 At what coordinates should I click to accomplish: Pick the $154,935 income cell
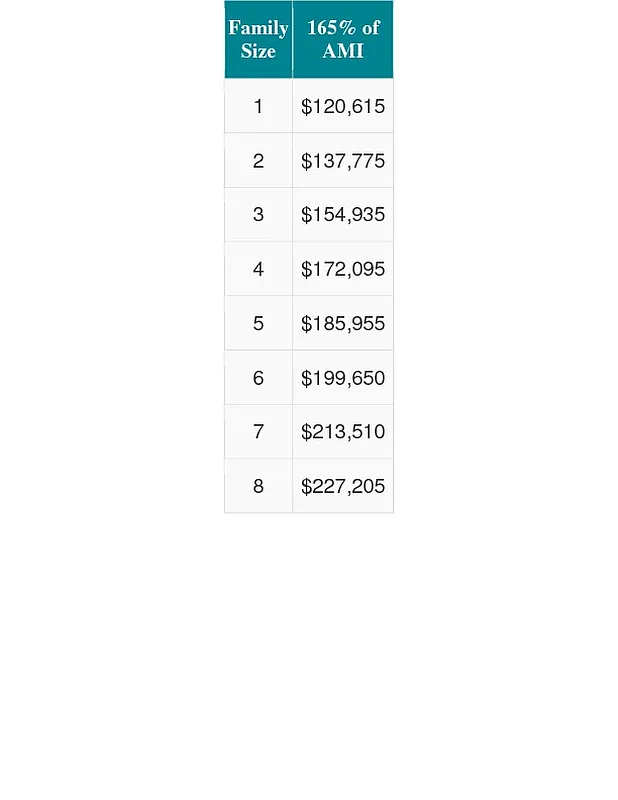(343, 214)
